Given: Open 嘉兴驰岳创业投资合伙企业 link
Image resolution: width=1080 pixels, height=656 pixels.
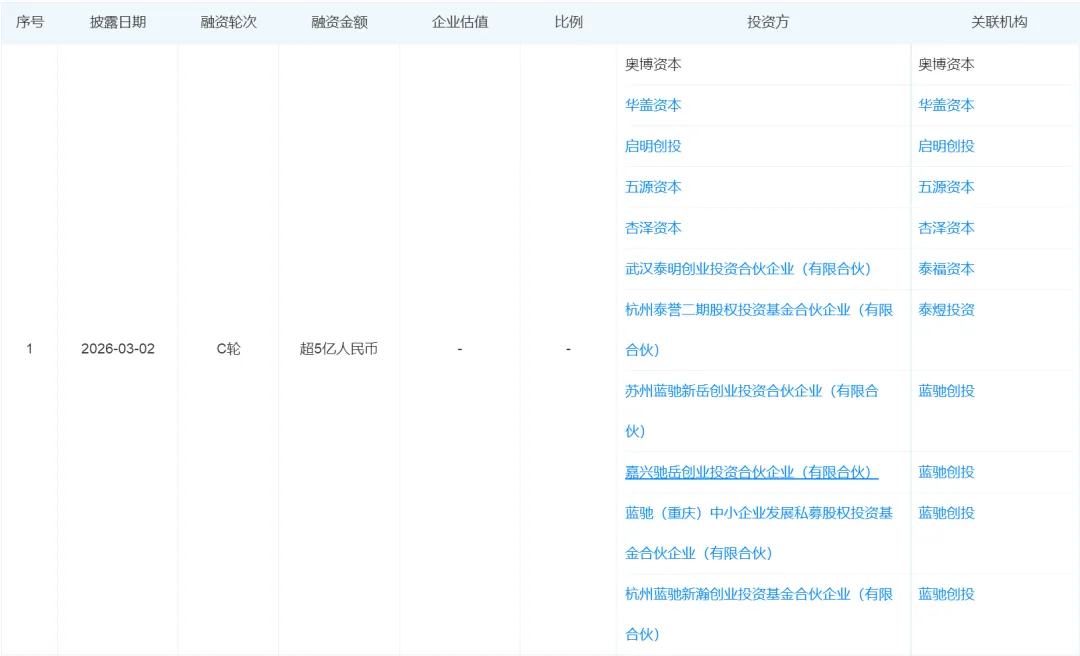Looking at the screenshot, I should click(751, 472).
